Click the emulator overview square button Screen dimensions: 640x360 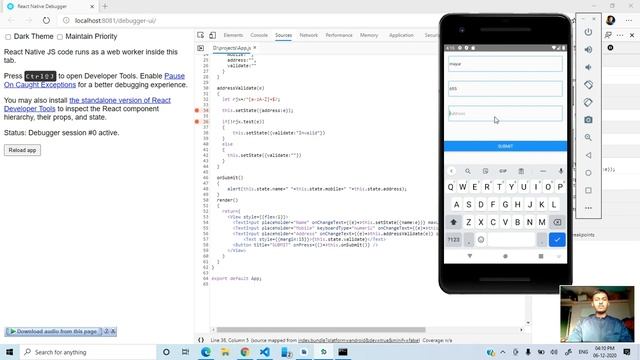click(588, 190)
